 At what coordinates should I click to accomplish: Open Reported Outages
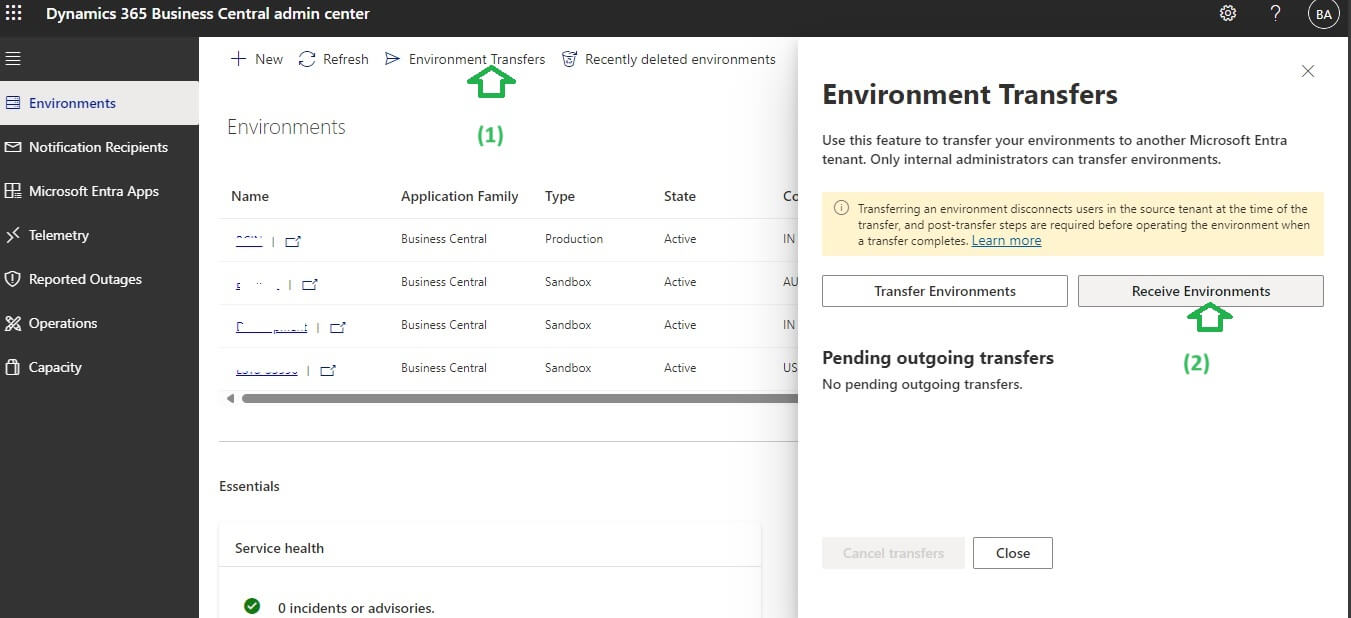pos(82,279)
